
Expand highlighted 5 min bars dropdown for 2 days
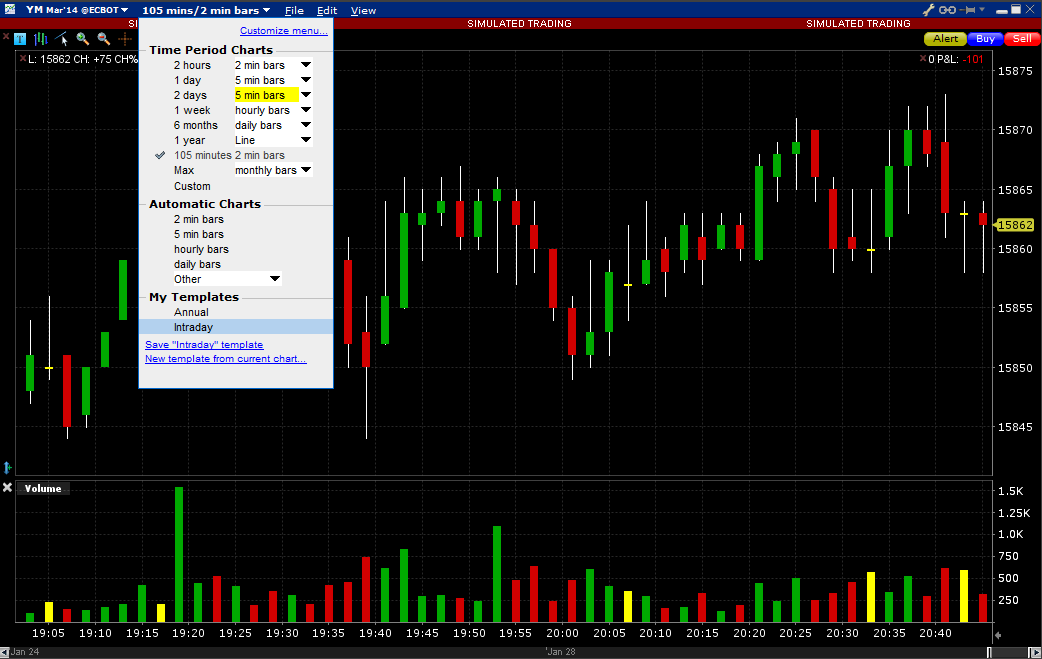pos(306,95)
